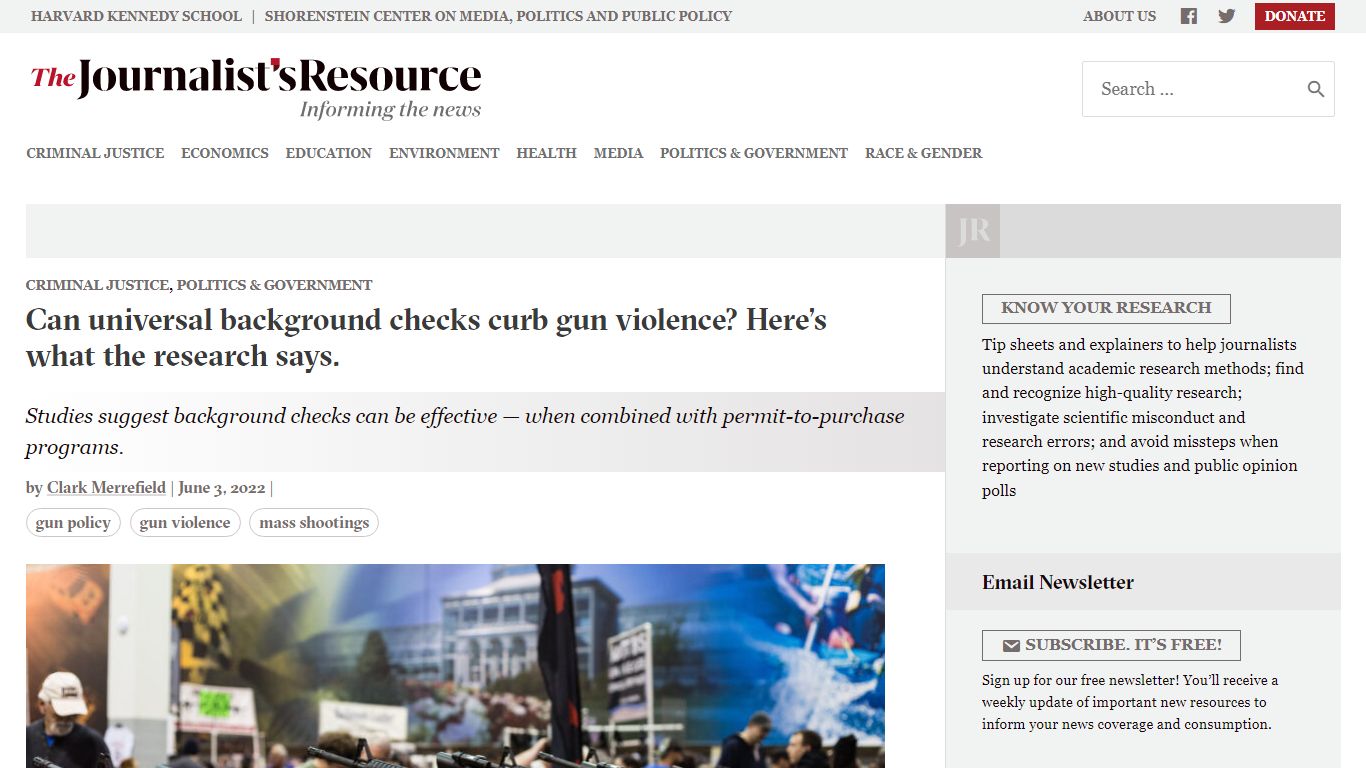Click the gun show article photo
1366x768 pixels.
(x=455, y=666)
